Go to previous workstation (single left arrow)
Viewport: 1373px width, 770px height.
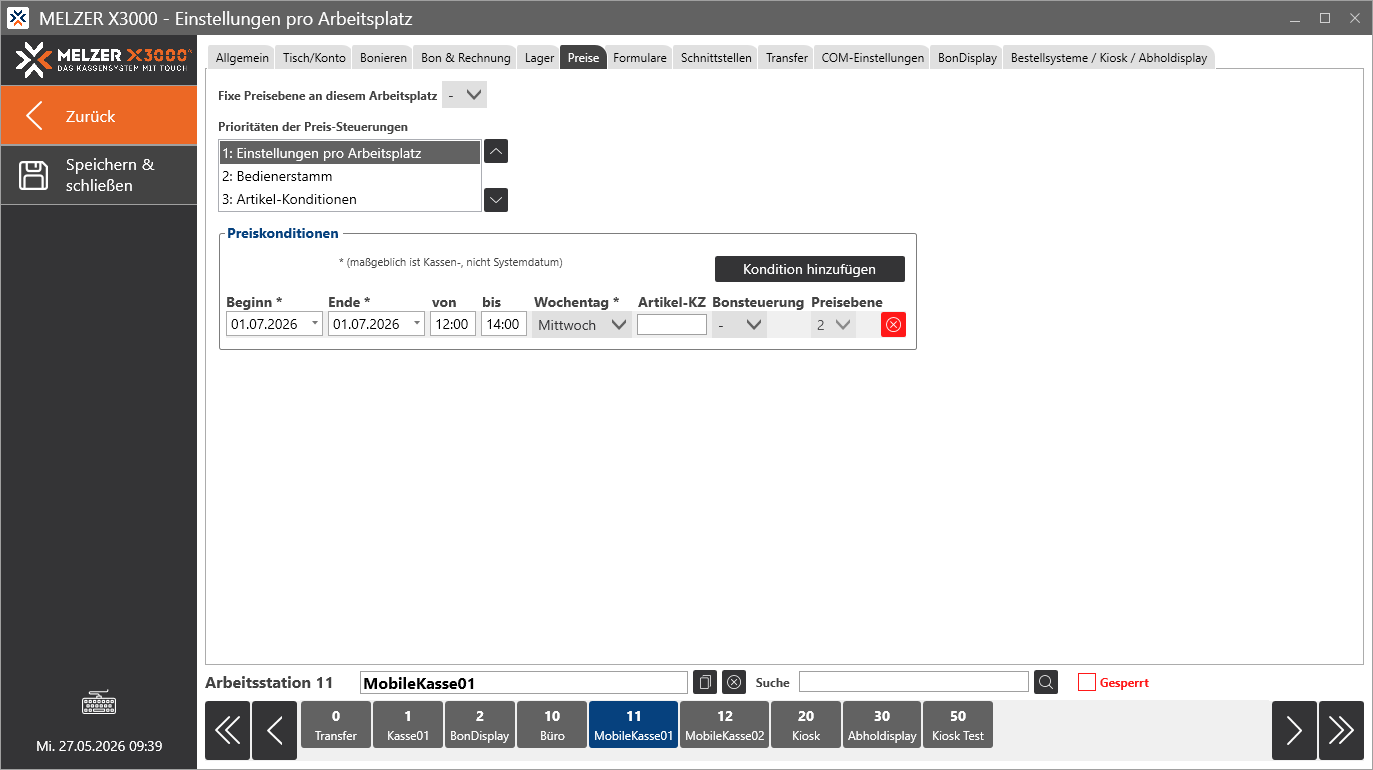pyautogui.click(x=274, y=730)
